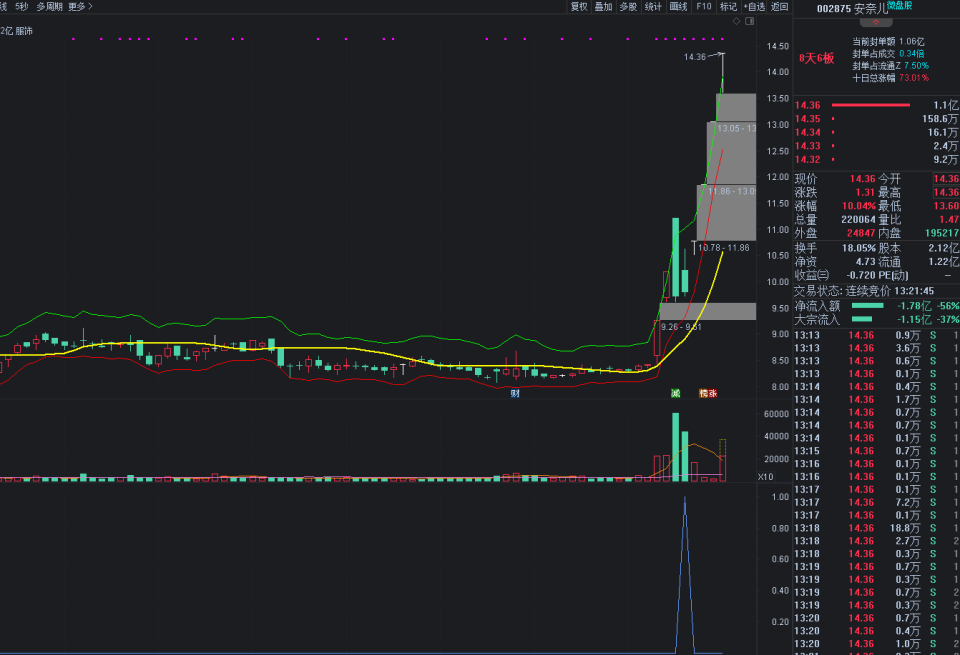The width and height of the screenshot is (960, 655).
Task: Click the 多股 multi-stock button
Action: click(x=628, y=6)
